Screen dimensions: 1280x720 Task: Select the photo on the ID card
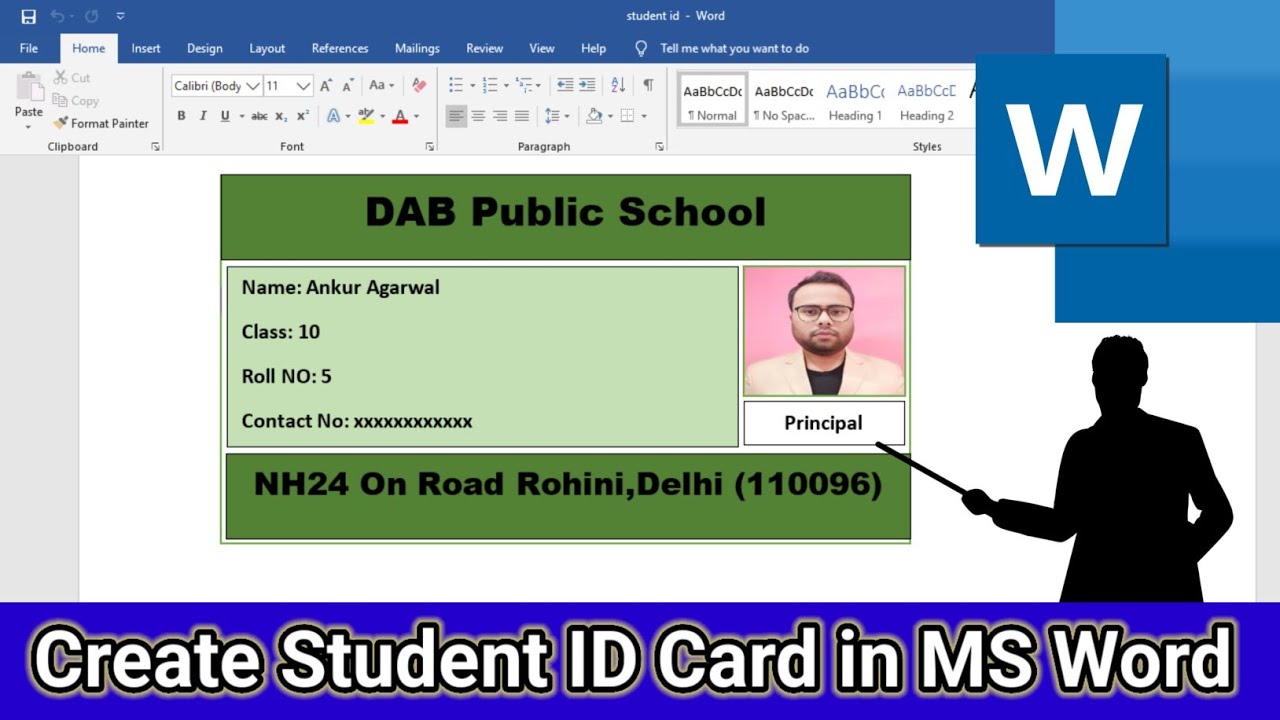point(824,331)
